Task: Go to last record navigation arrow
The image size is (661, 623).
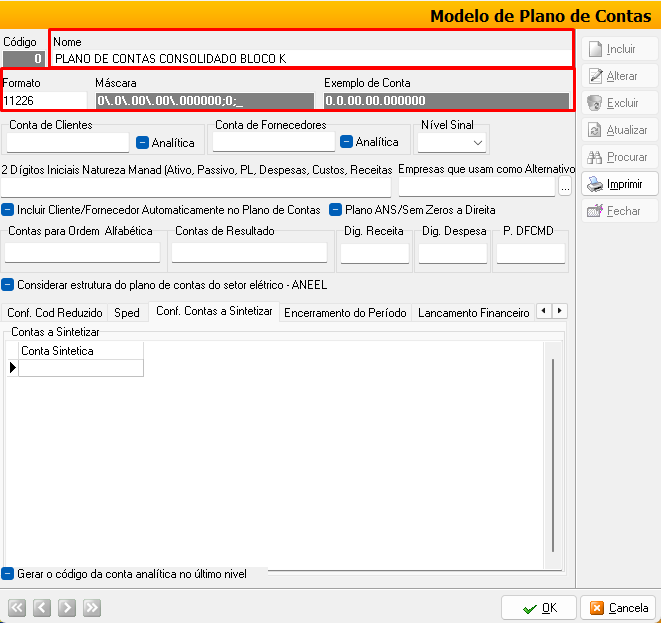Action: [92, 607]
